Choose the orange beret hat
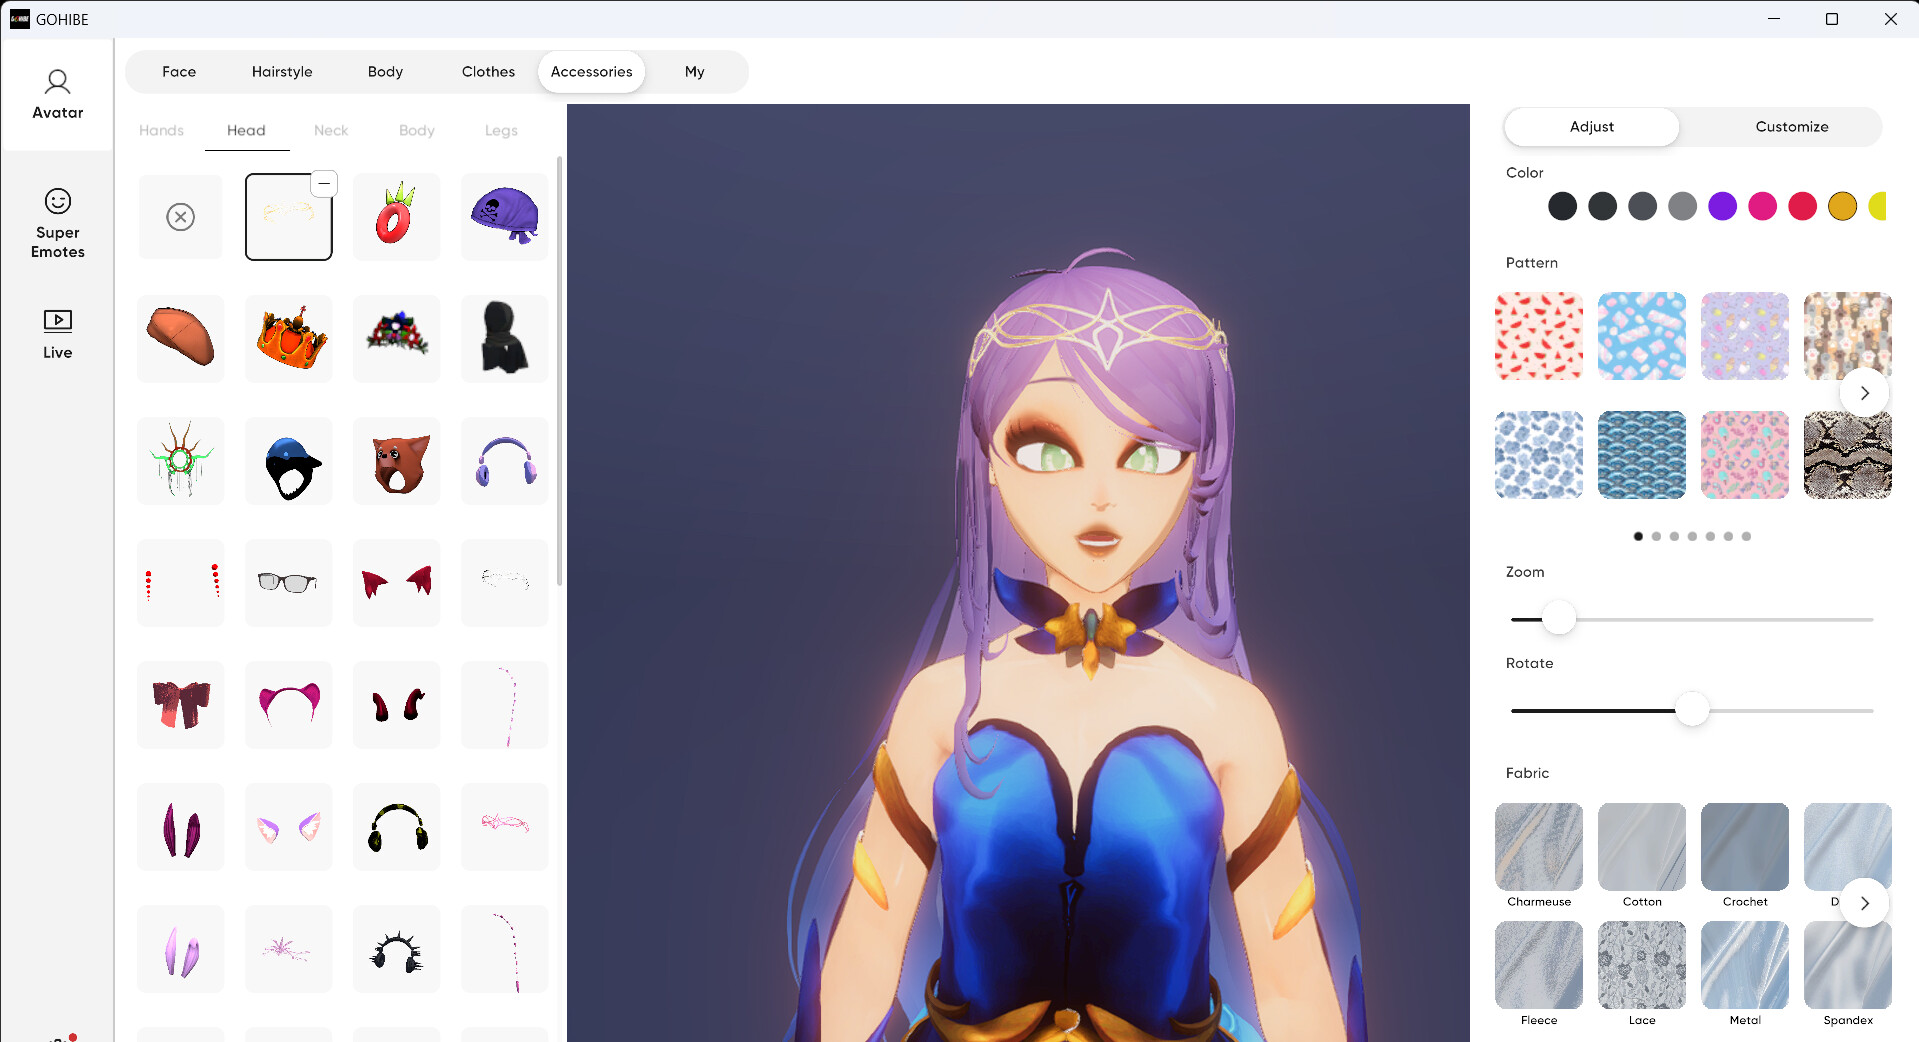Viewport: 1919px width, 1042px height. (181, 339)
